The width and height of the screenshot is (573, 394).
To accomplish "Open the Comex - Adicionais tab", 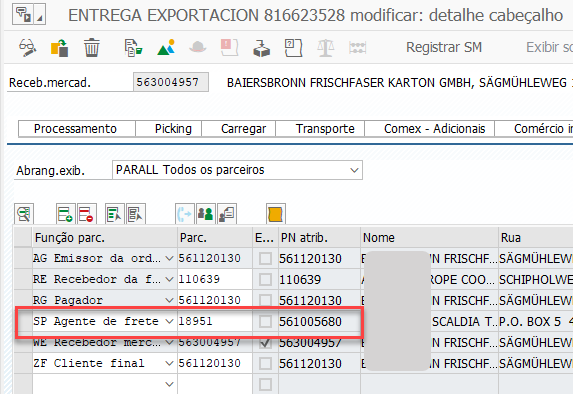I will point(435,129).
